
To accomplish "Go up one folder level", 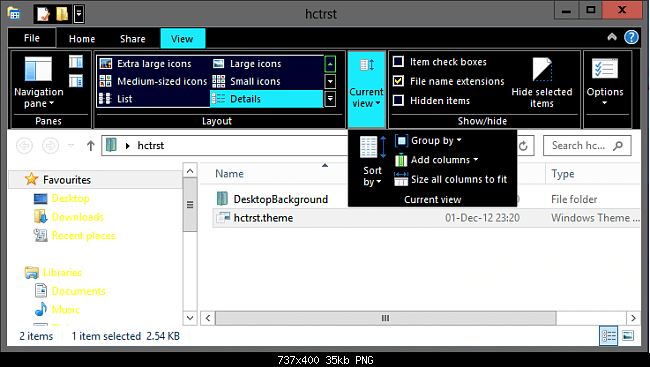I will coord(91,146).
